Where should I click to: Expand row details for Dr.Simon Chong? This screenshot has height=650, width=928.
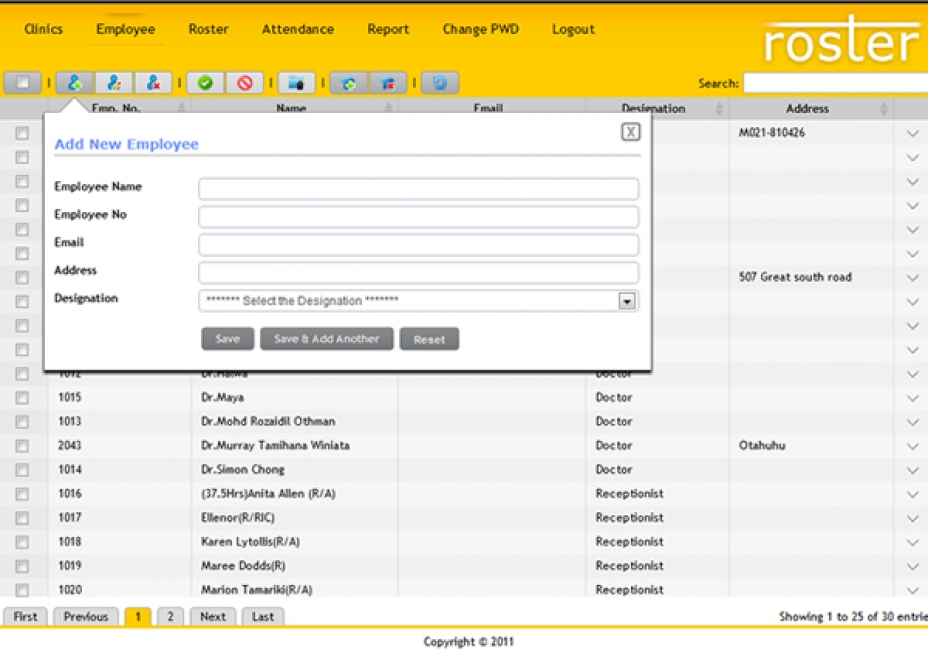913,471
